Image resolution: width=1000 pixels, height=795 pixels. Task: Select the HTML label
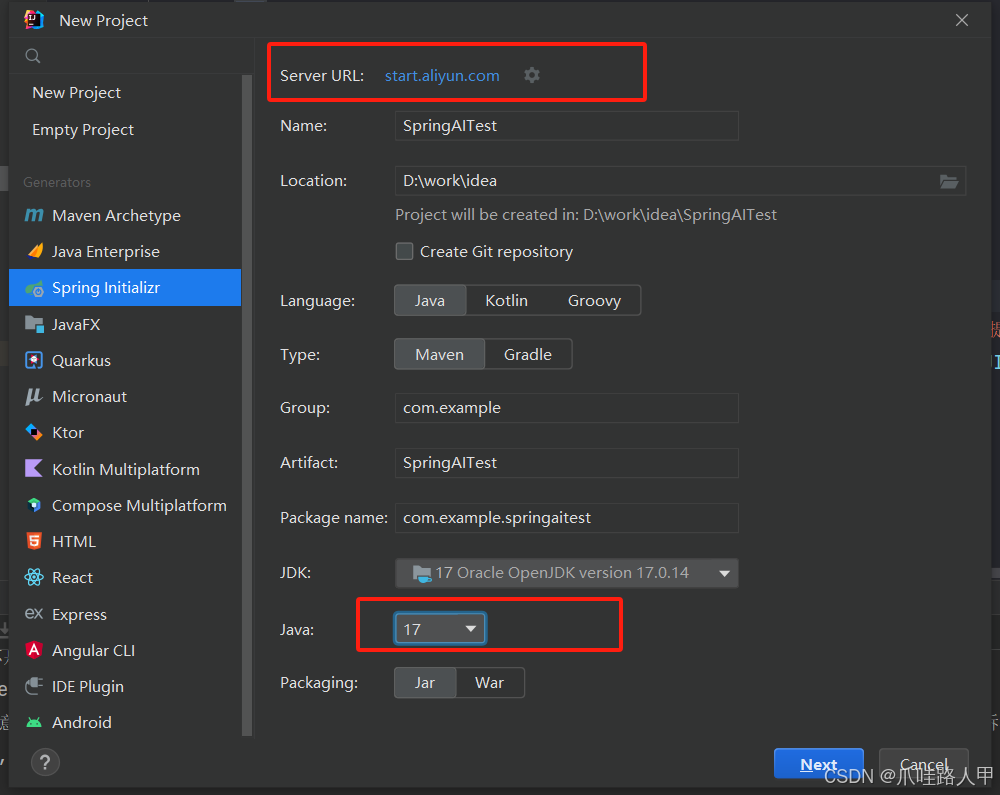click(x=73, y=541)
